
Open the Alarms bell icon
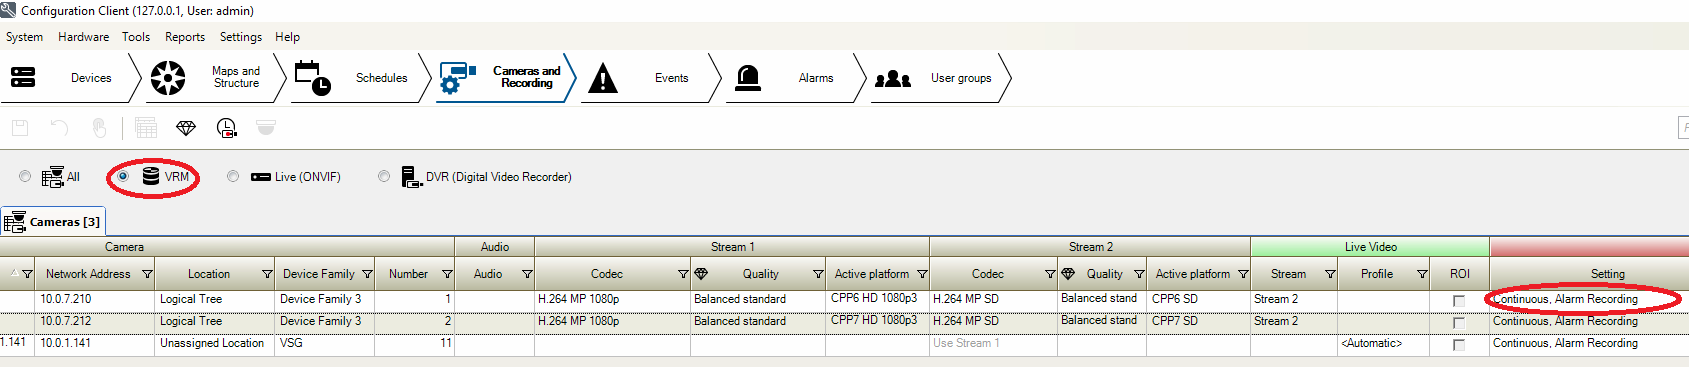pos(748,77)
